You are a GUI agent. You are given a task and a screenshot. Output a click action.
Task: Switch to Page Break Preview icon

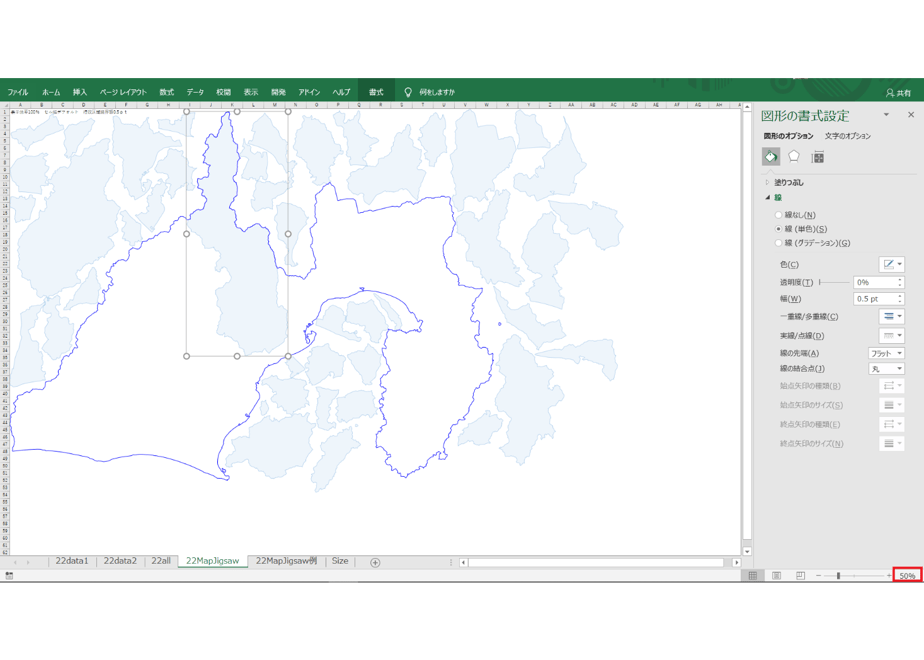pos(800,575)
